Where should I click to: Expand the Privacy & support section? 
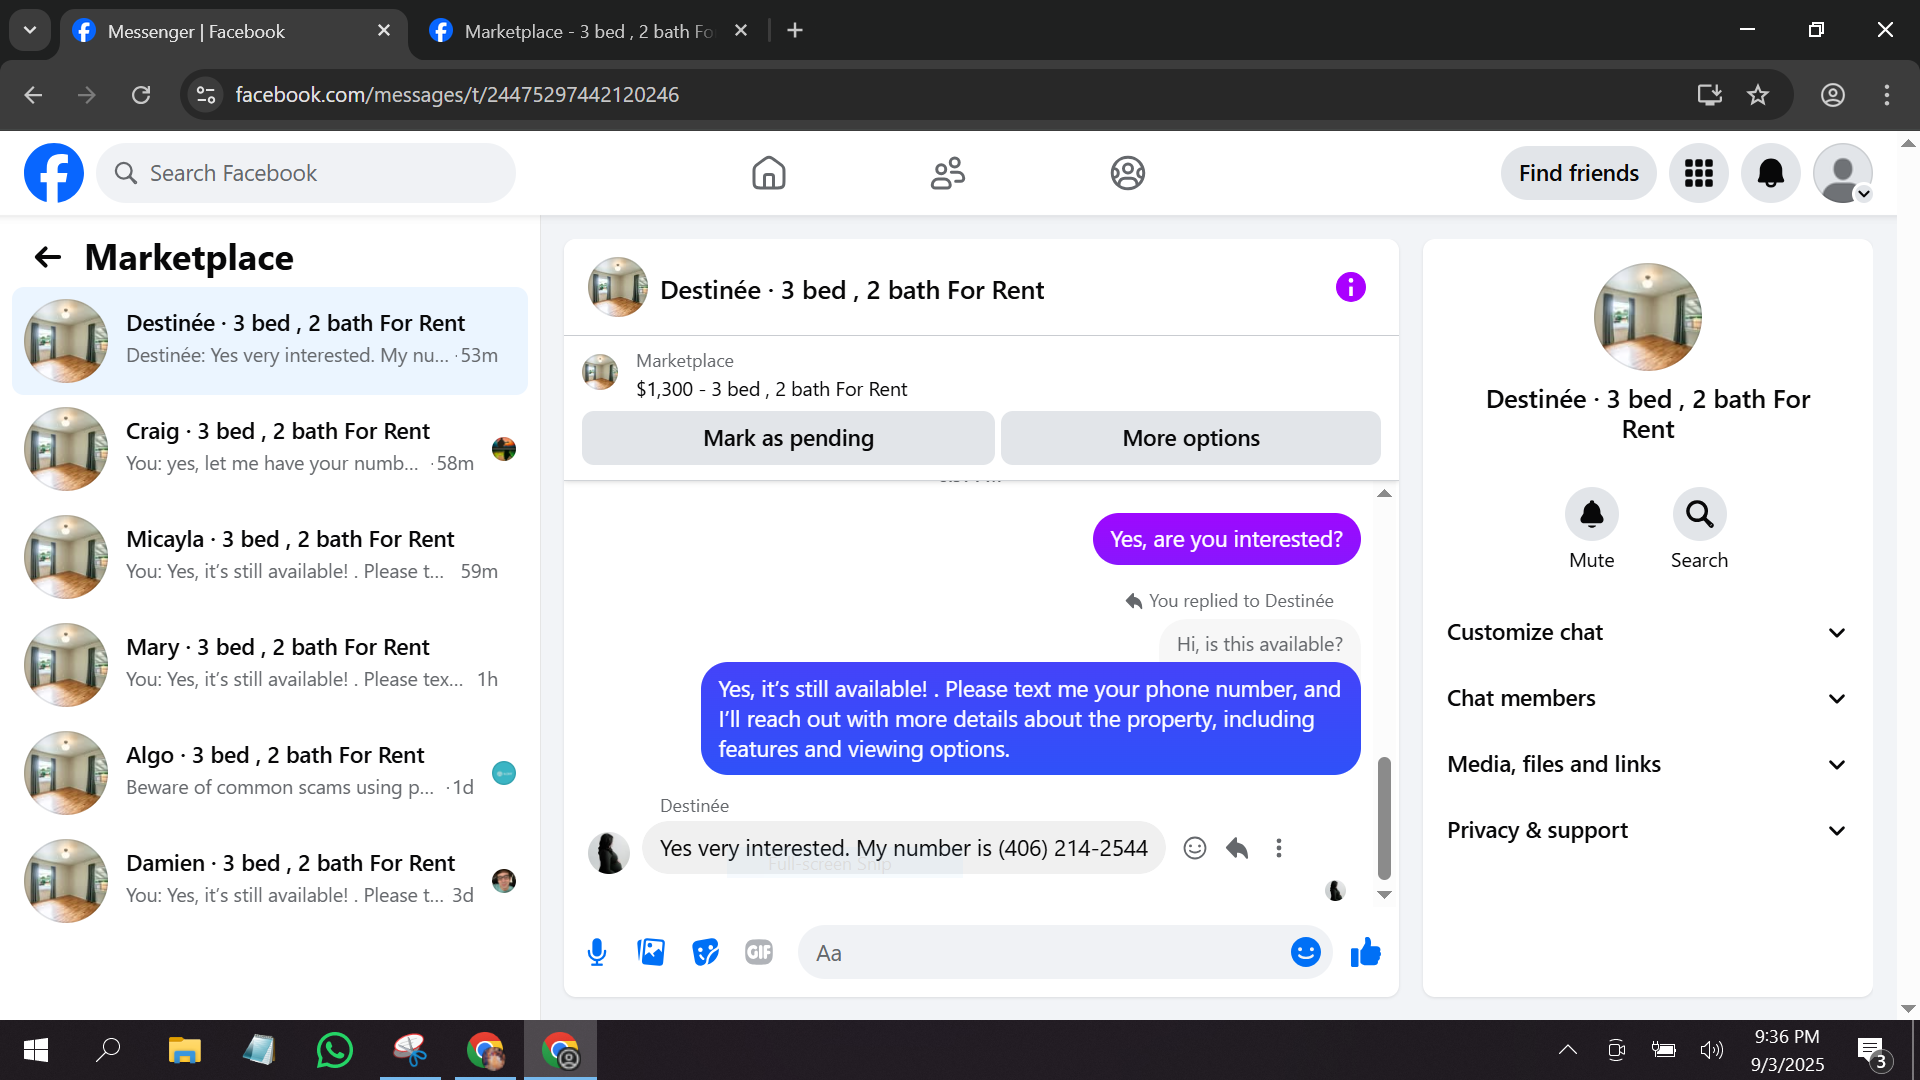point(1648,830)
